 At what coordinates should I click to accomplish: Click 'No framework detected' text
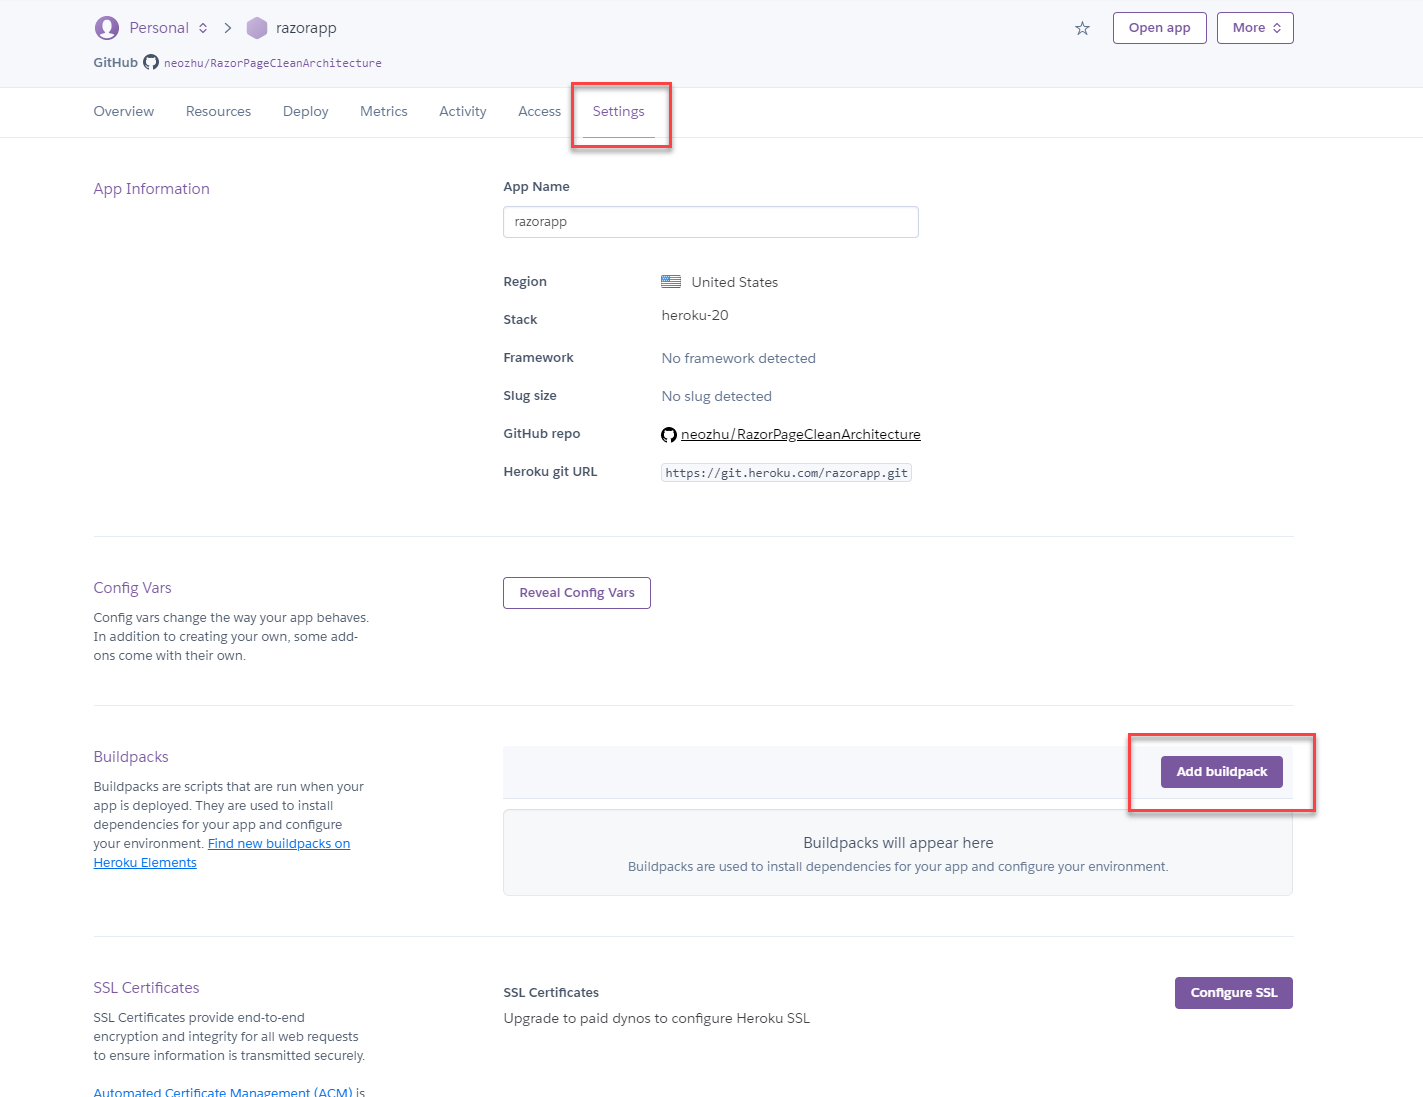click(739, 358)
